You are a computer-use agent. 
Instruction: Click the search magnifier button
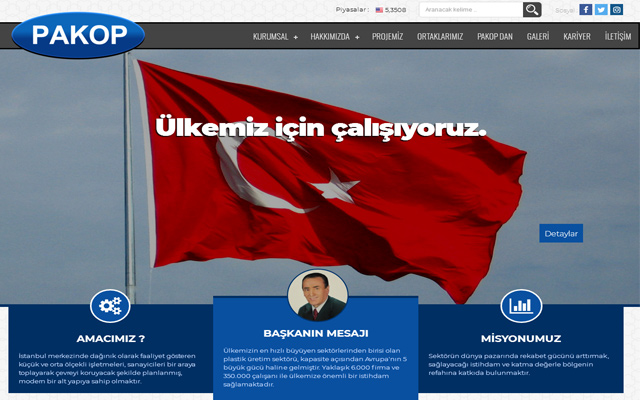(x=532, y=9)
